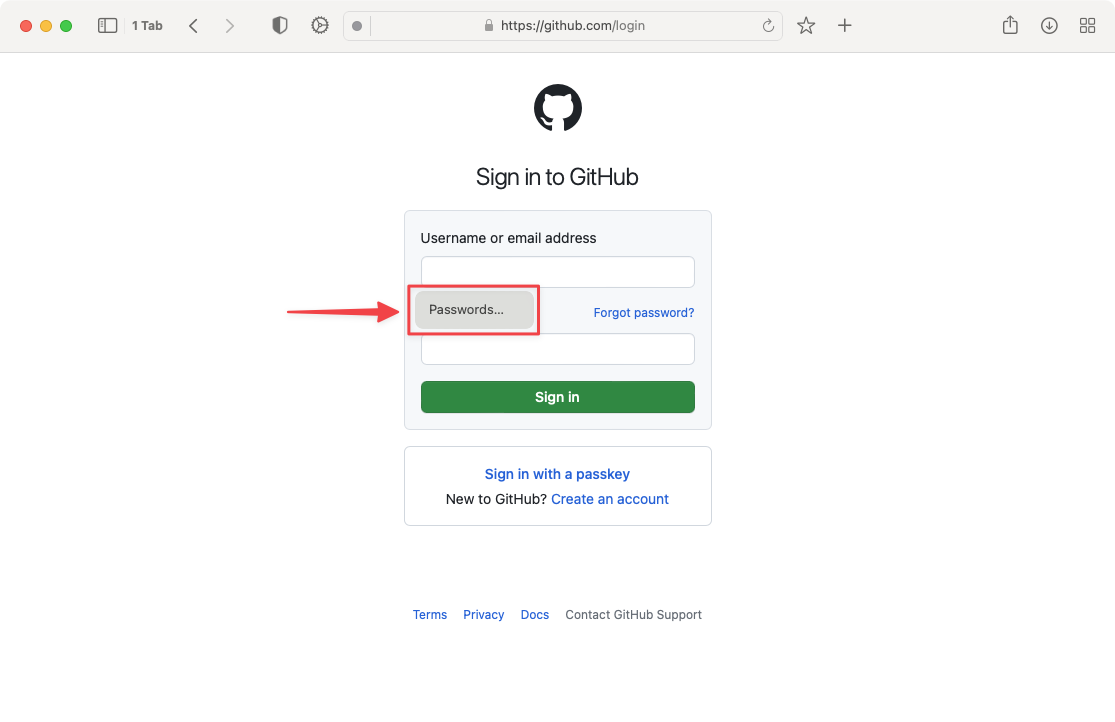This screenshot has height=722, width=1115.
Task: Click the 1 Tab label
Action: (x=146, y=25)
